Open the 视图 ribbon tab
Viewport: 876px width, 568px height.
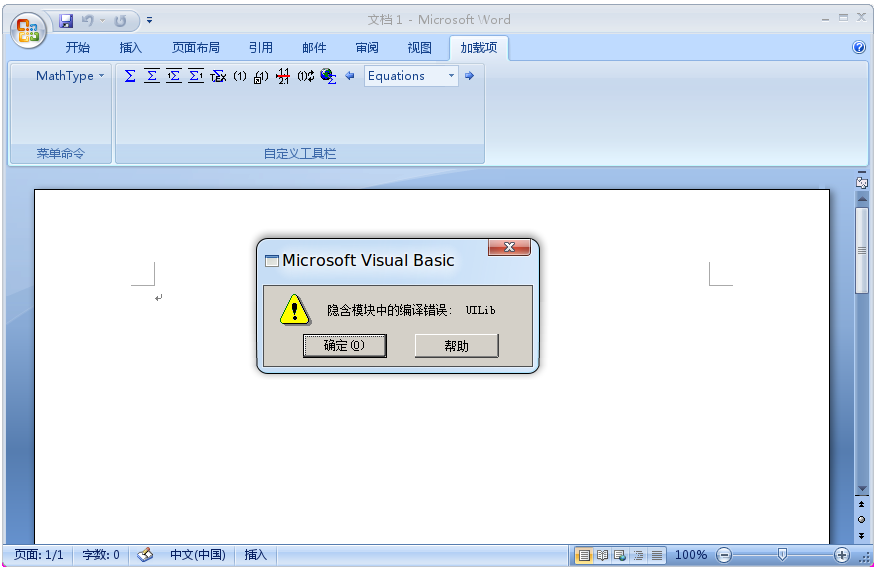(x=420, y=47)
